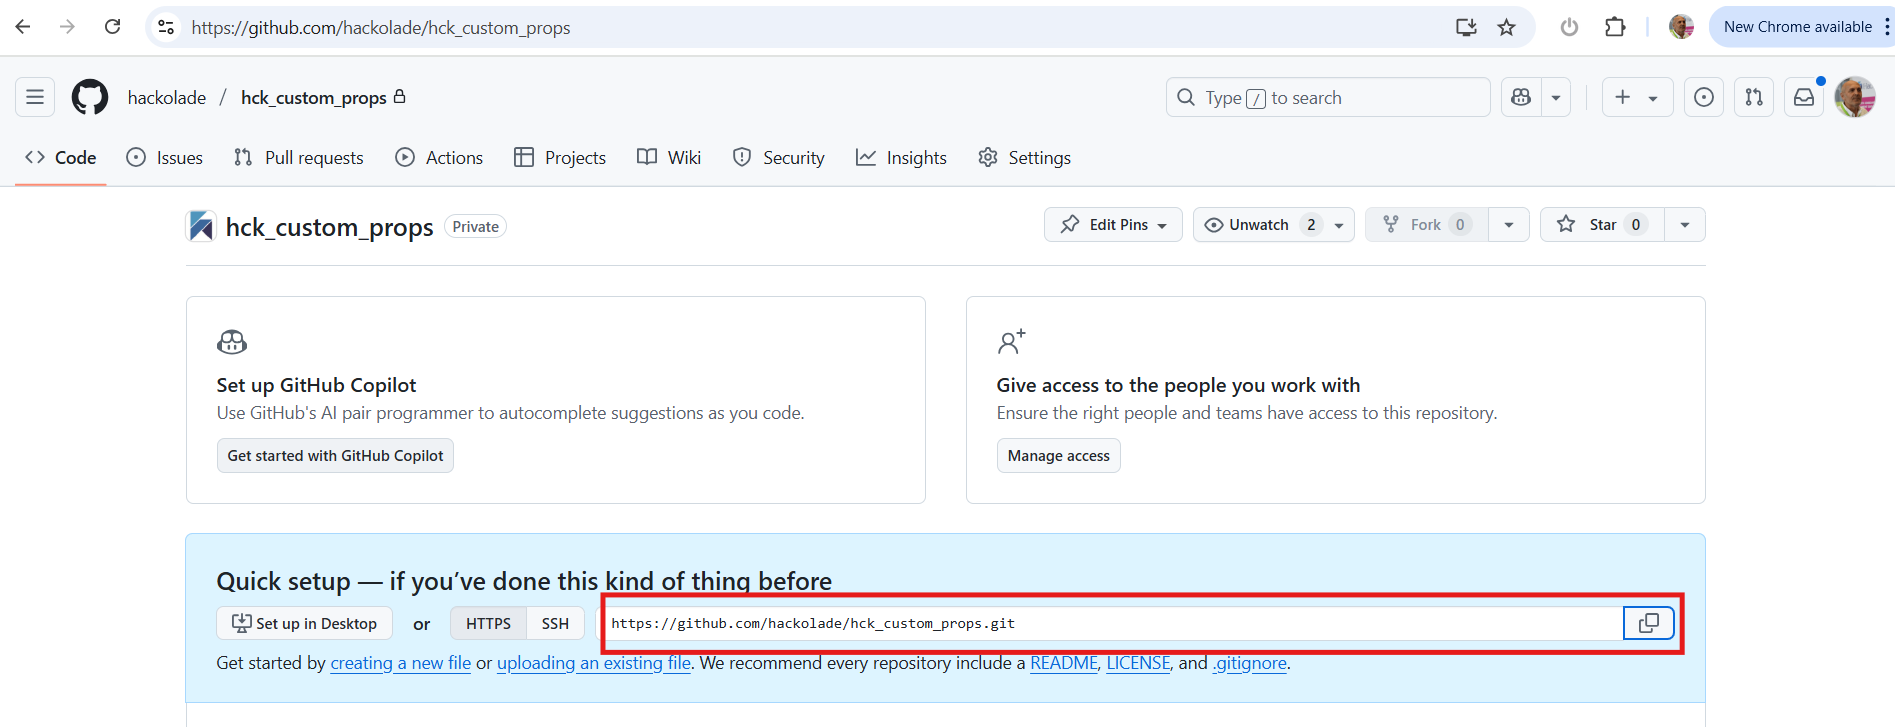Open the Edit Pins dropdown
Viewport: 1895px width, 727px height.
point(1113,224)
